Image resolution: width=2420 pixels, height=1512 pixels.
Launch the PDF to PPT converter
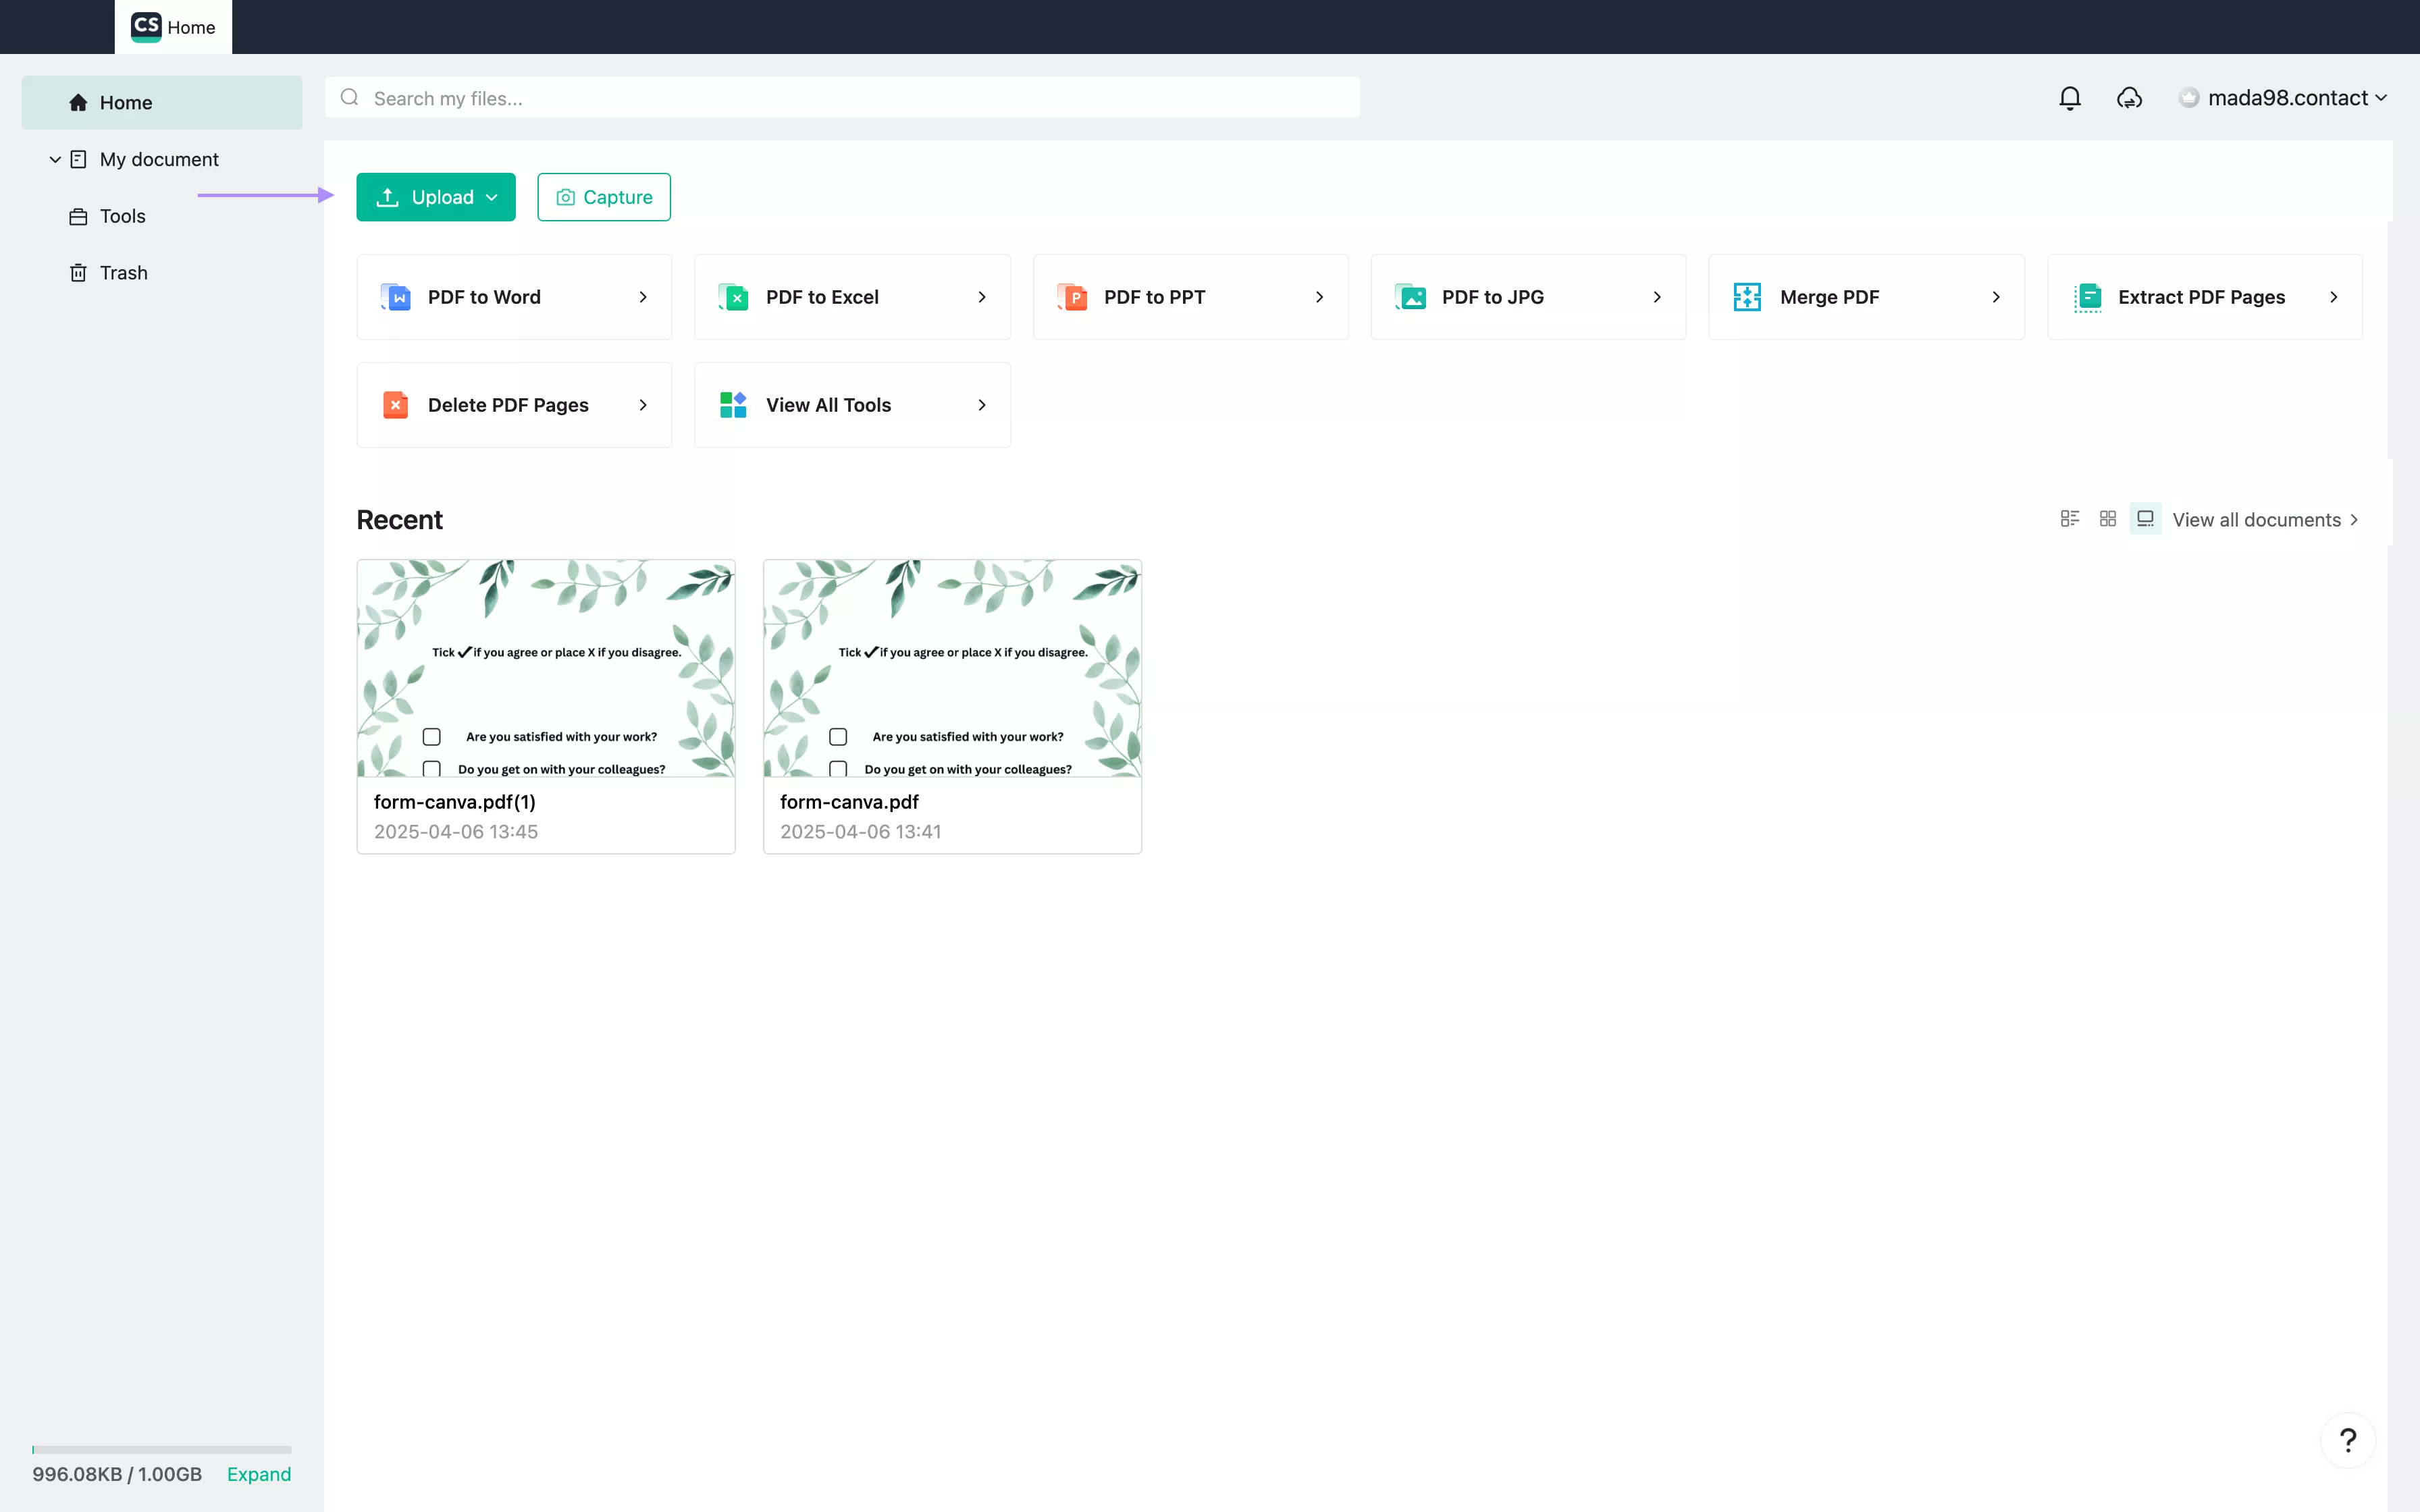[1190, 297]
